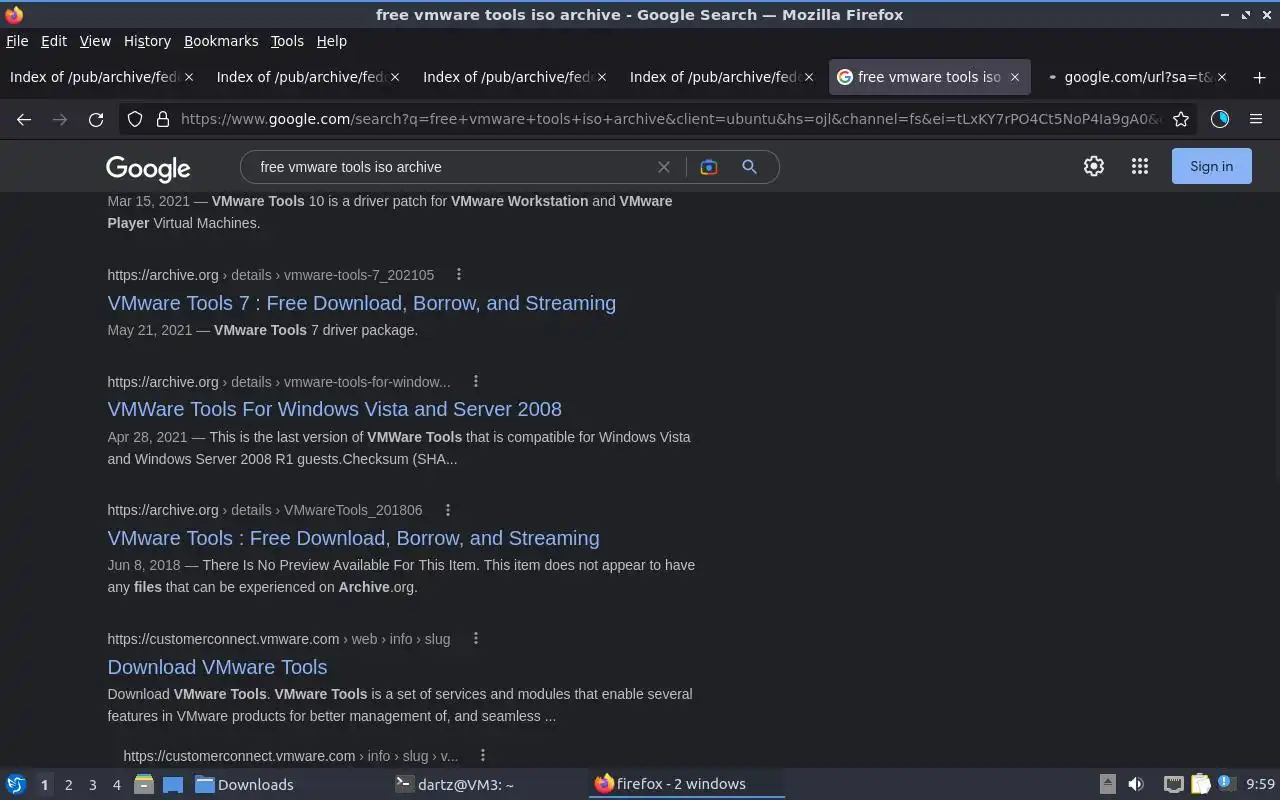Open the History menu
The width and height of the screenshot is (1280, 800).
pos(147,41)
